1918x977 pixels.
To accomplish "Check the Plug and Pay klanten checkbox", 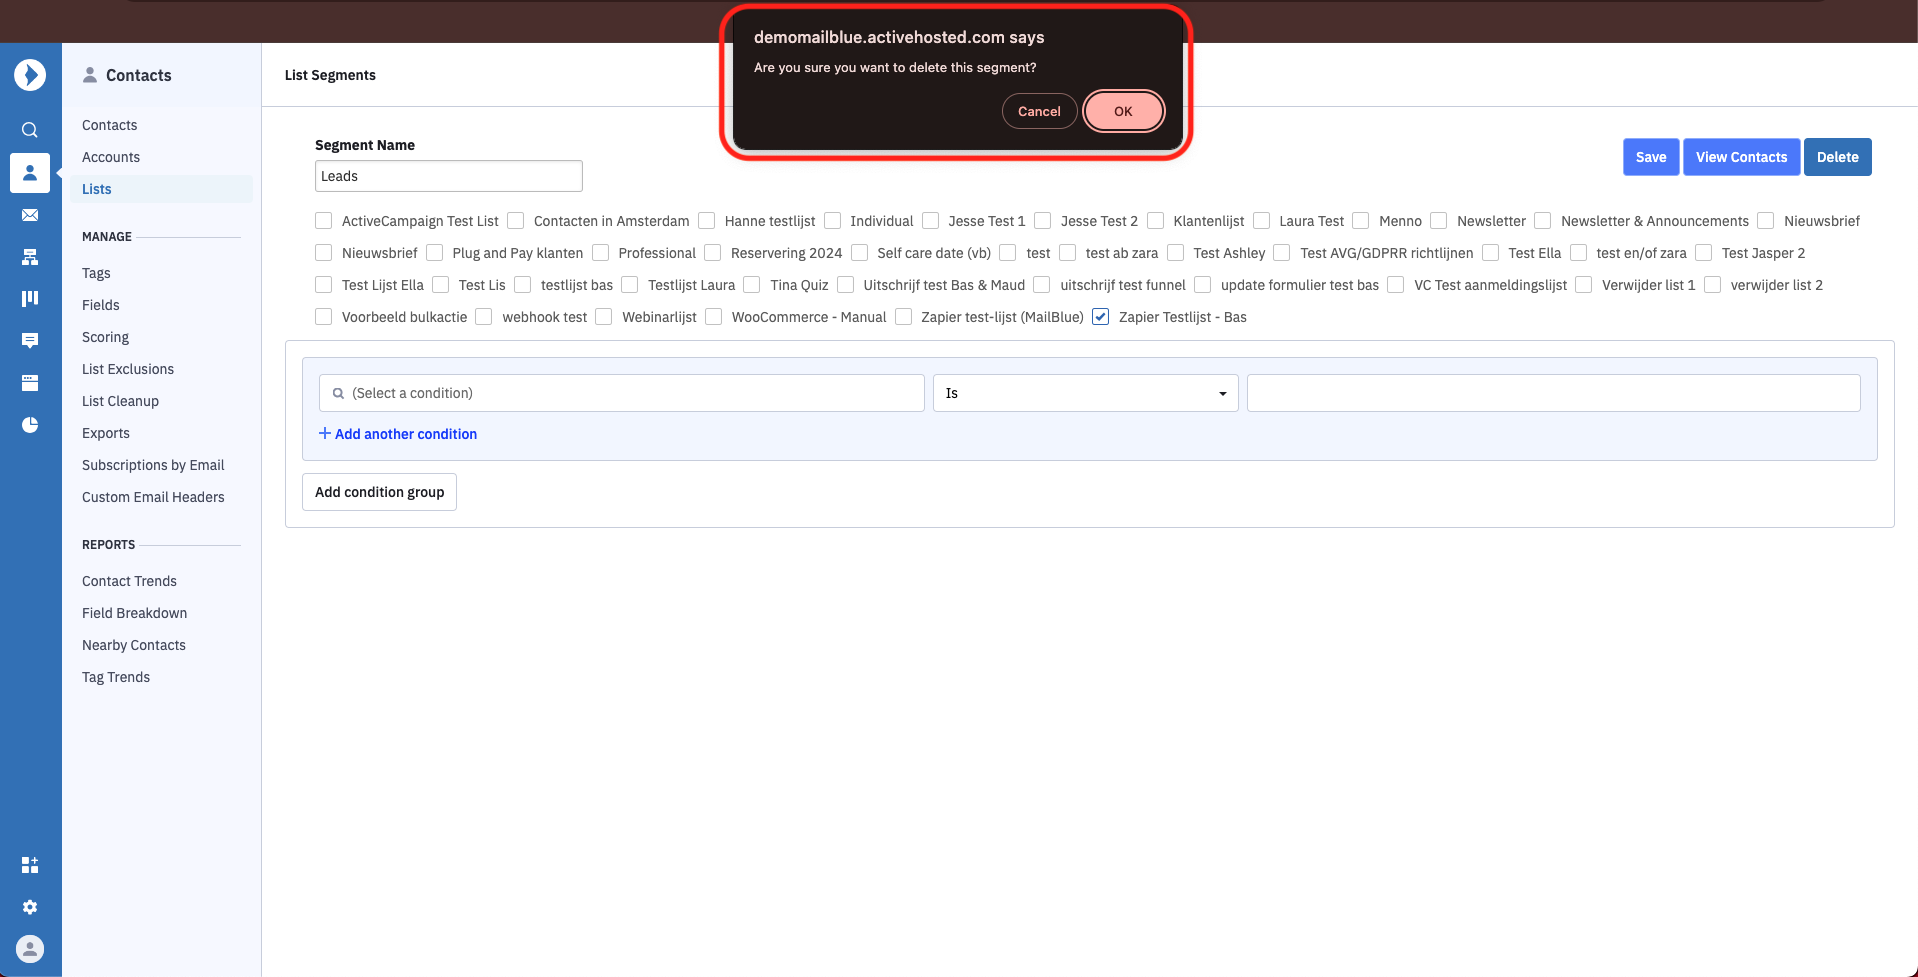I will (x=434, y=253).
